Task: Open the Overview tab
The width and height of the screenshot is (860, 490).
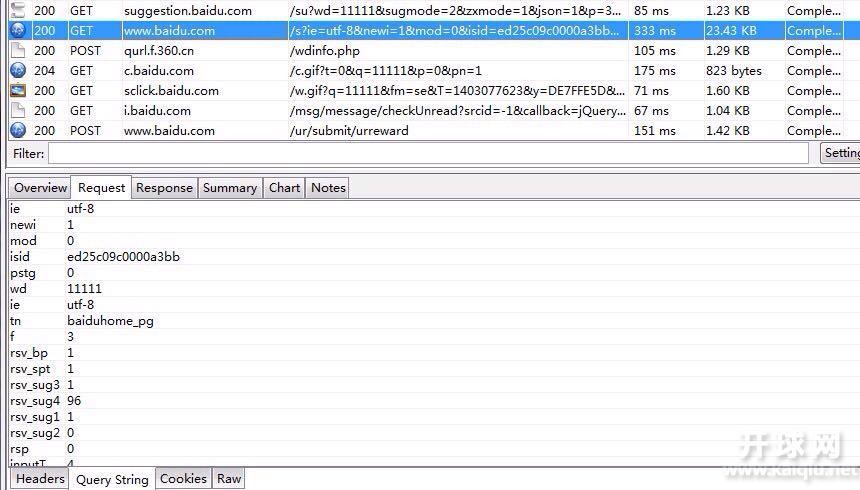Action: [40, 188]
